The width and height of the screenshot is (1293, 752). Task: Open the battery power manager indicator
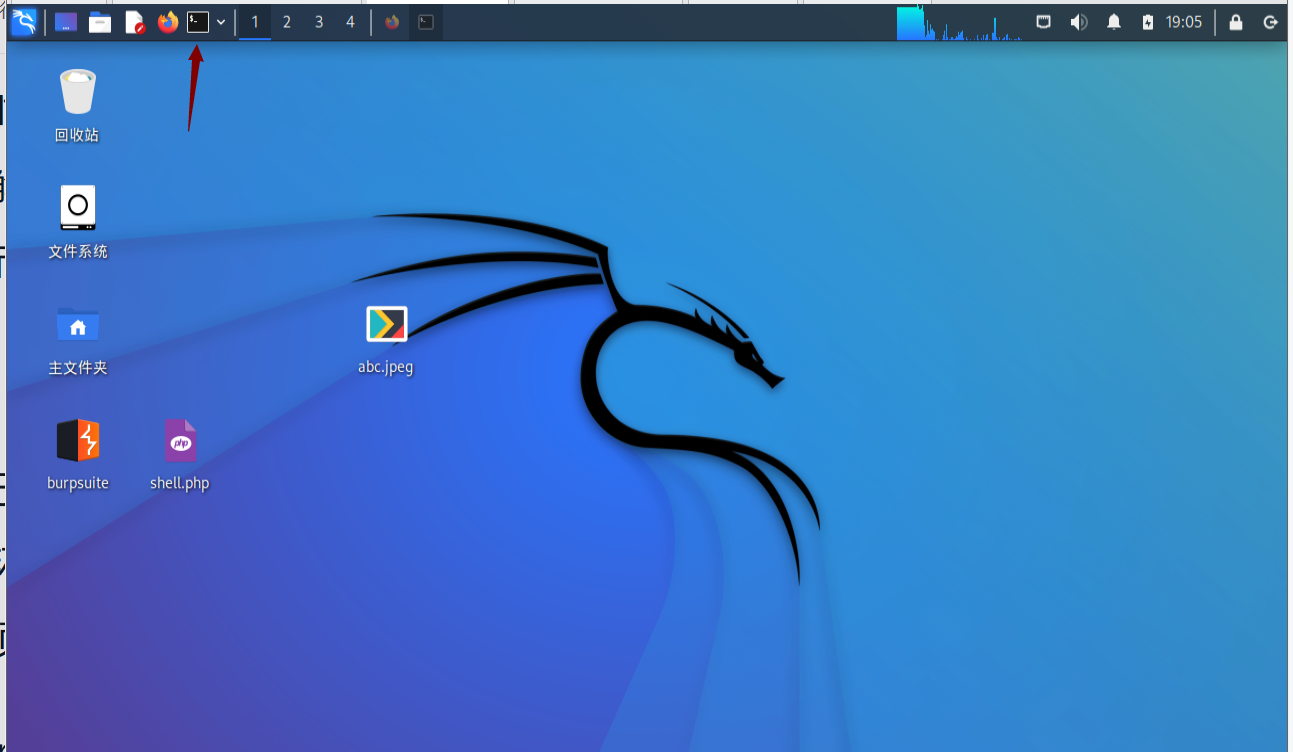(1148, 22)
